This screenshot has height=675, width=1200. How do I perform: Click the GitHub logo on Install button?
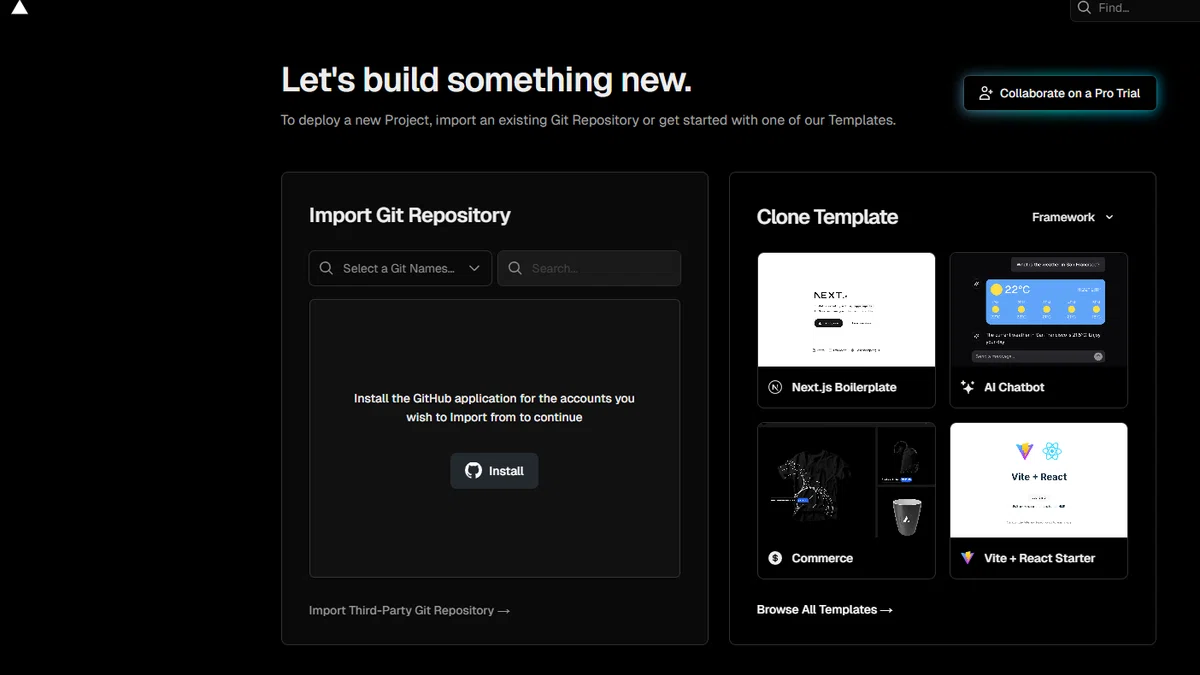[474, 471]
